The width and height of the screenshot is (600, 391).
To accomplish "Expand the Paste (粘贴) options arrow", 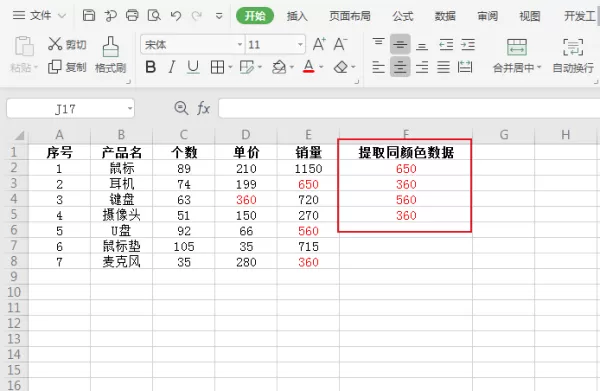I will coord(36,68).
